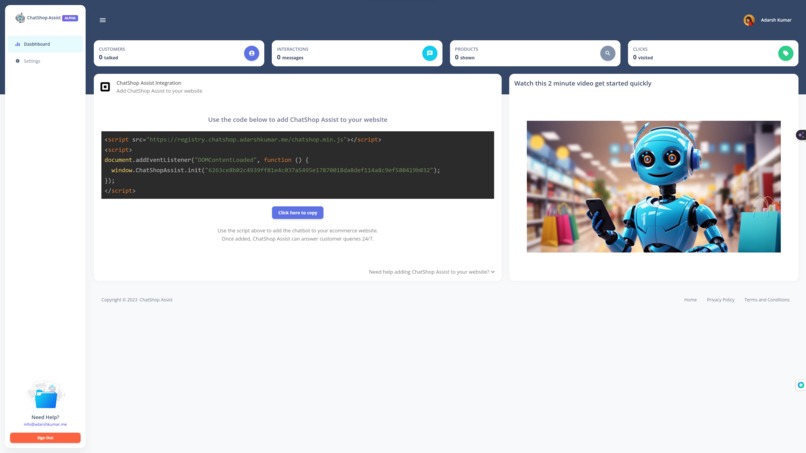Click the Need Help? text in sidebar
Image resolution: width=806 pixels, height=453 pixels.
coord(45,417)
